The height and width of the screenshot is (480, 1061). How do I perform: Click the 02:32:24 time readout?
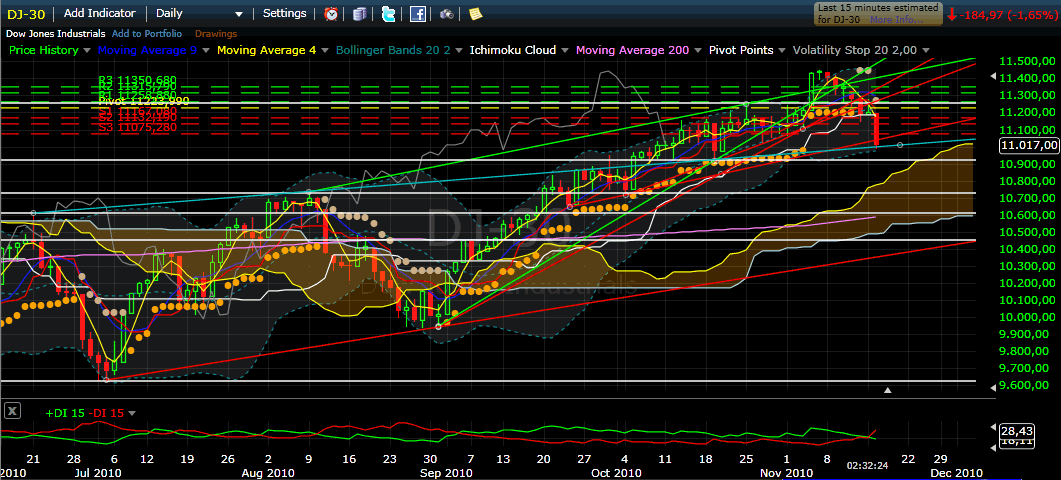[x=867, y=466]
